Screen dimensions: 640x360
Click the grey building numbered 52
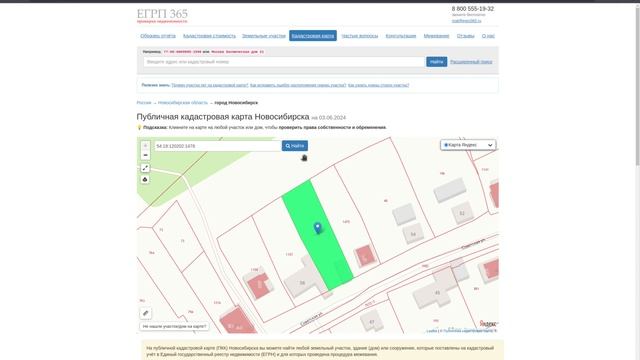[462, 213]
